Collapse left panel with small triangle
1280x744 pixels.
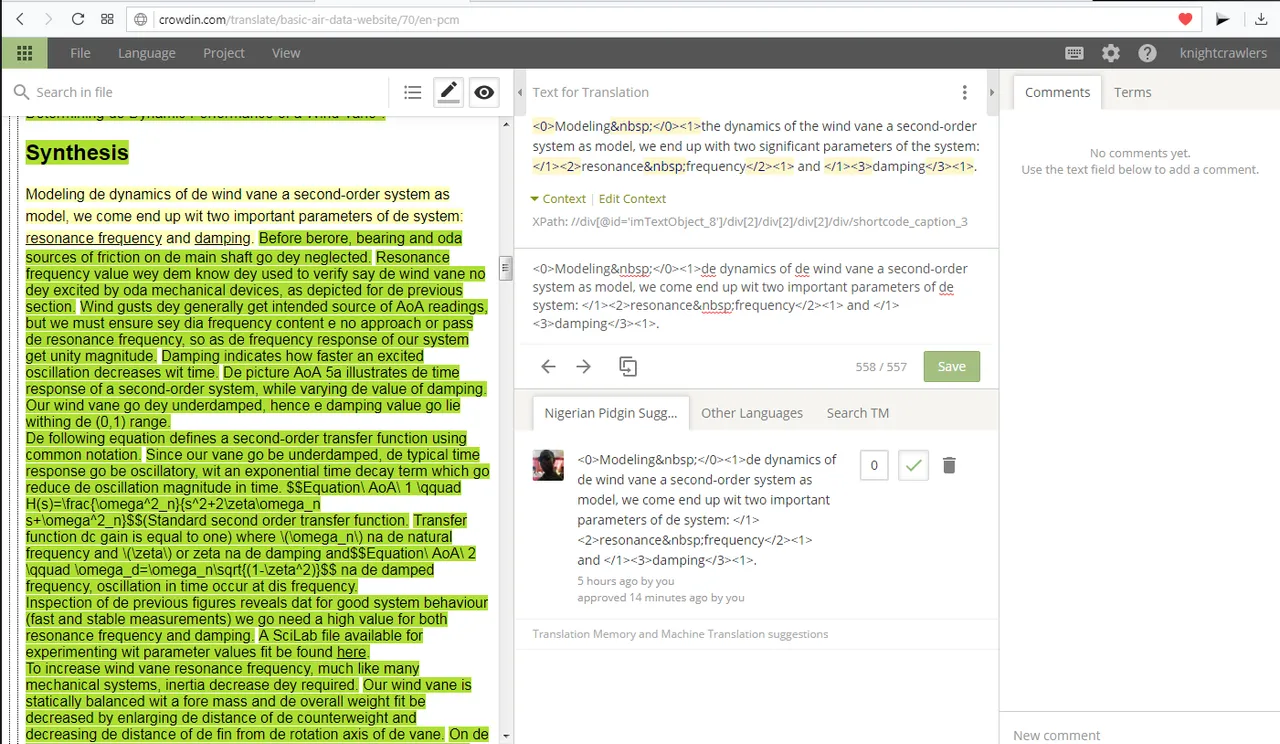pos(520,92)
